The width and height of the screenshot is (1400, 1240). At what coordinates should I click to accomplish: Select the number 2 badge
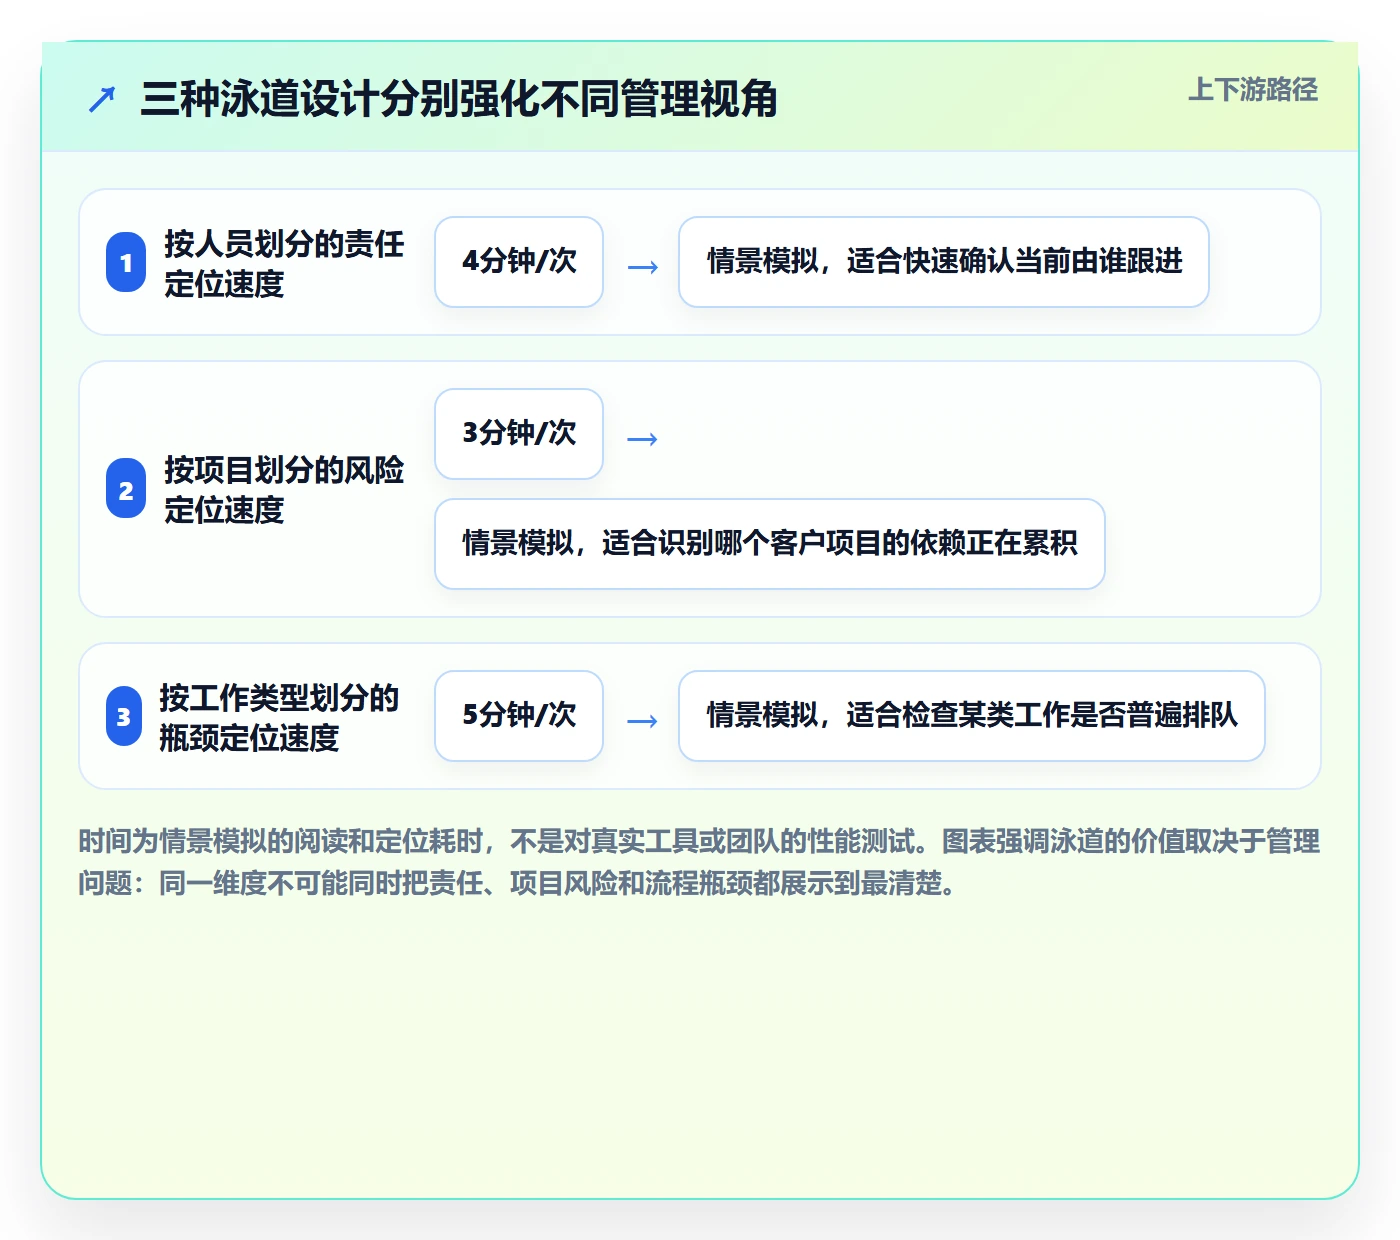tap(126, 489)
